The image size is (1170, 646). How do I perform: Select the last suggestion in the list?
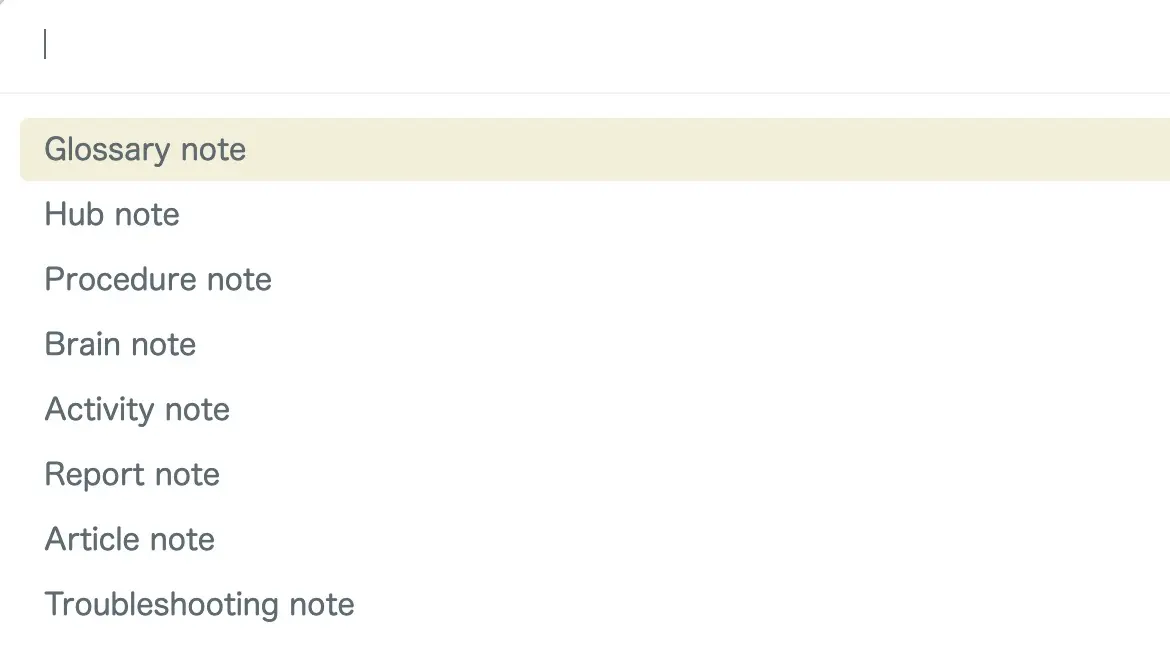[199, 605]
